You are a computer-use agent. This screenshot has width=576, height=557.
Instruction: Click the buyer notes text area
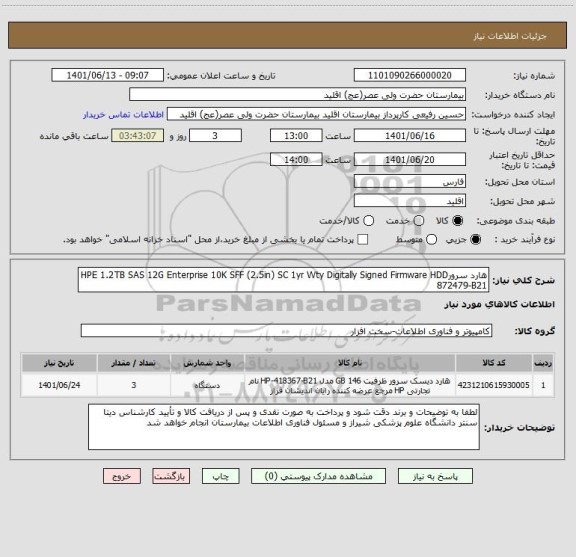pyautogui.click(x=284, y=427)
